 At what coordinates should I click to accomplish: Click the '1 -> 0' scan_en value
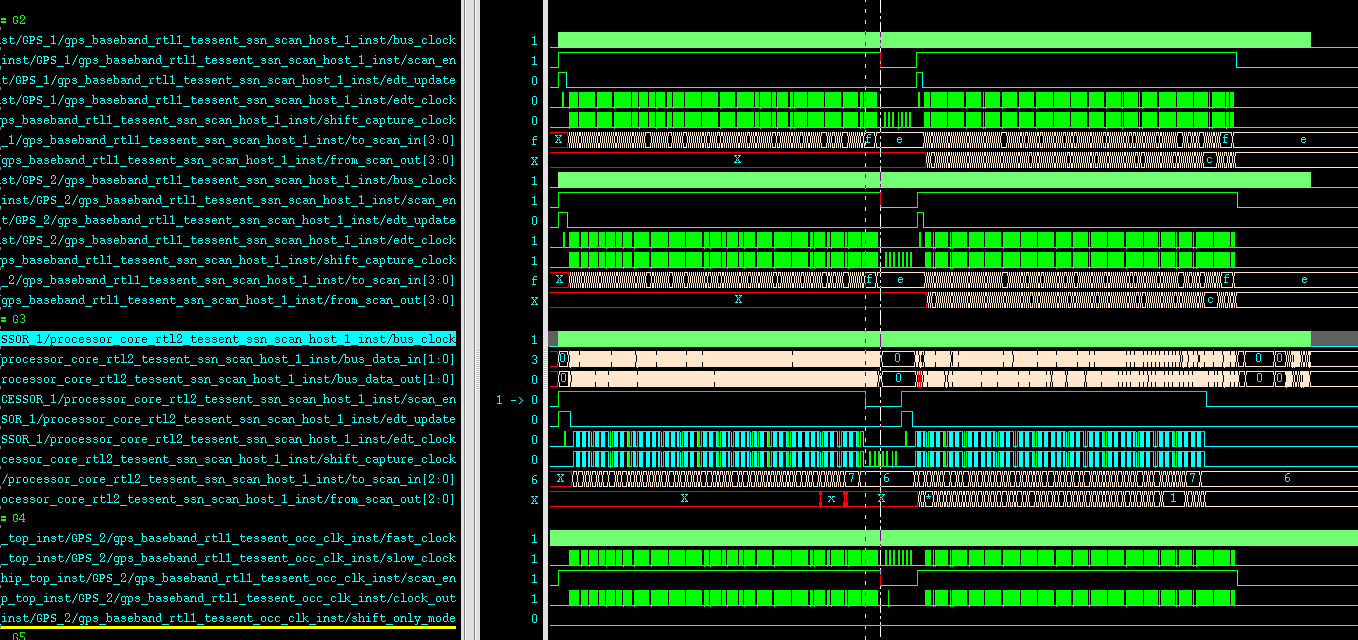[516, 399]
